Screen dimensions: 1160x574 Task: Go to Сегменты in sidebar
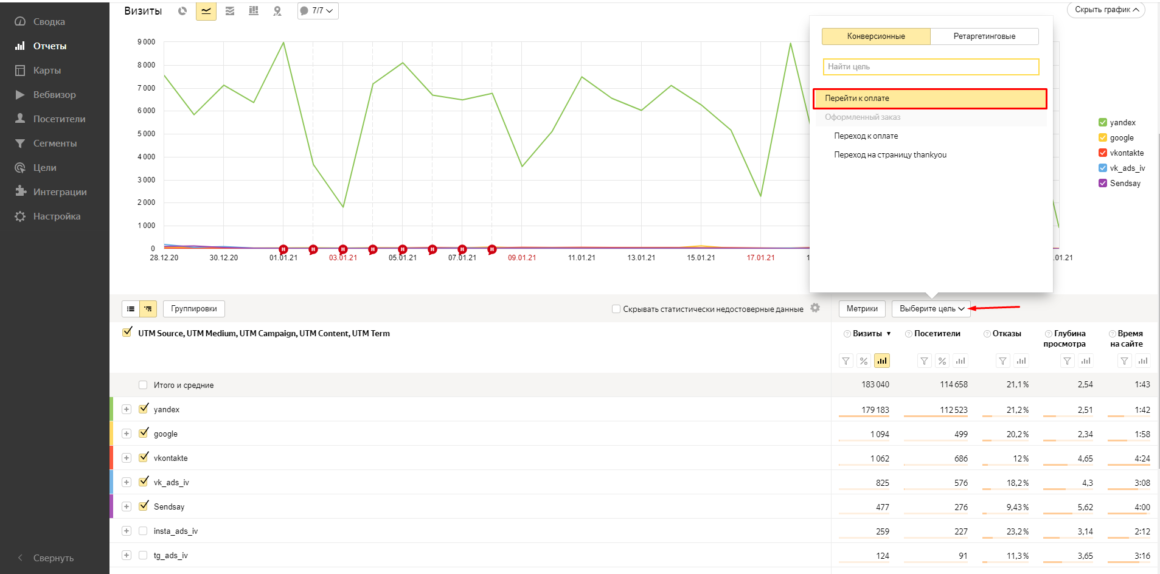tap(55, 143)
